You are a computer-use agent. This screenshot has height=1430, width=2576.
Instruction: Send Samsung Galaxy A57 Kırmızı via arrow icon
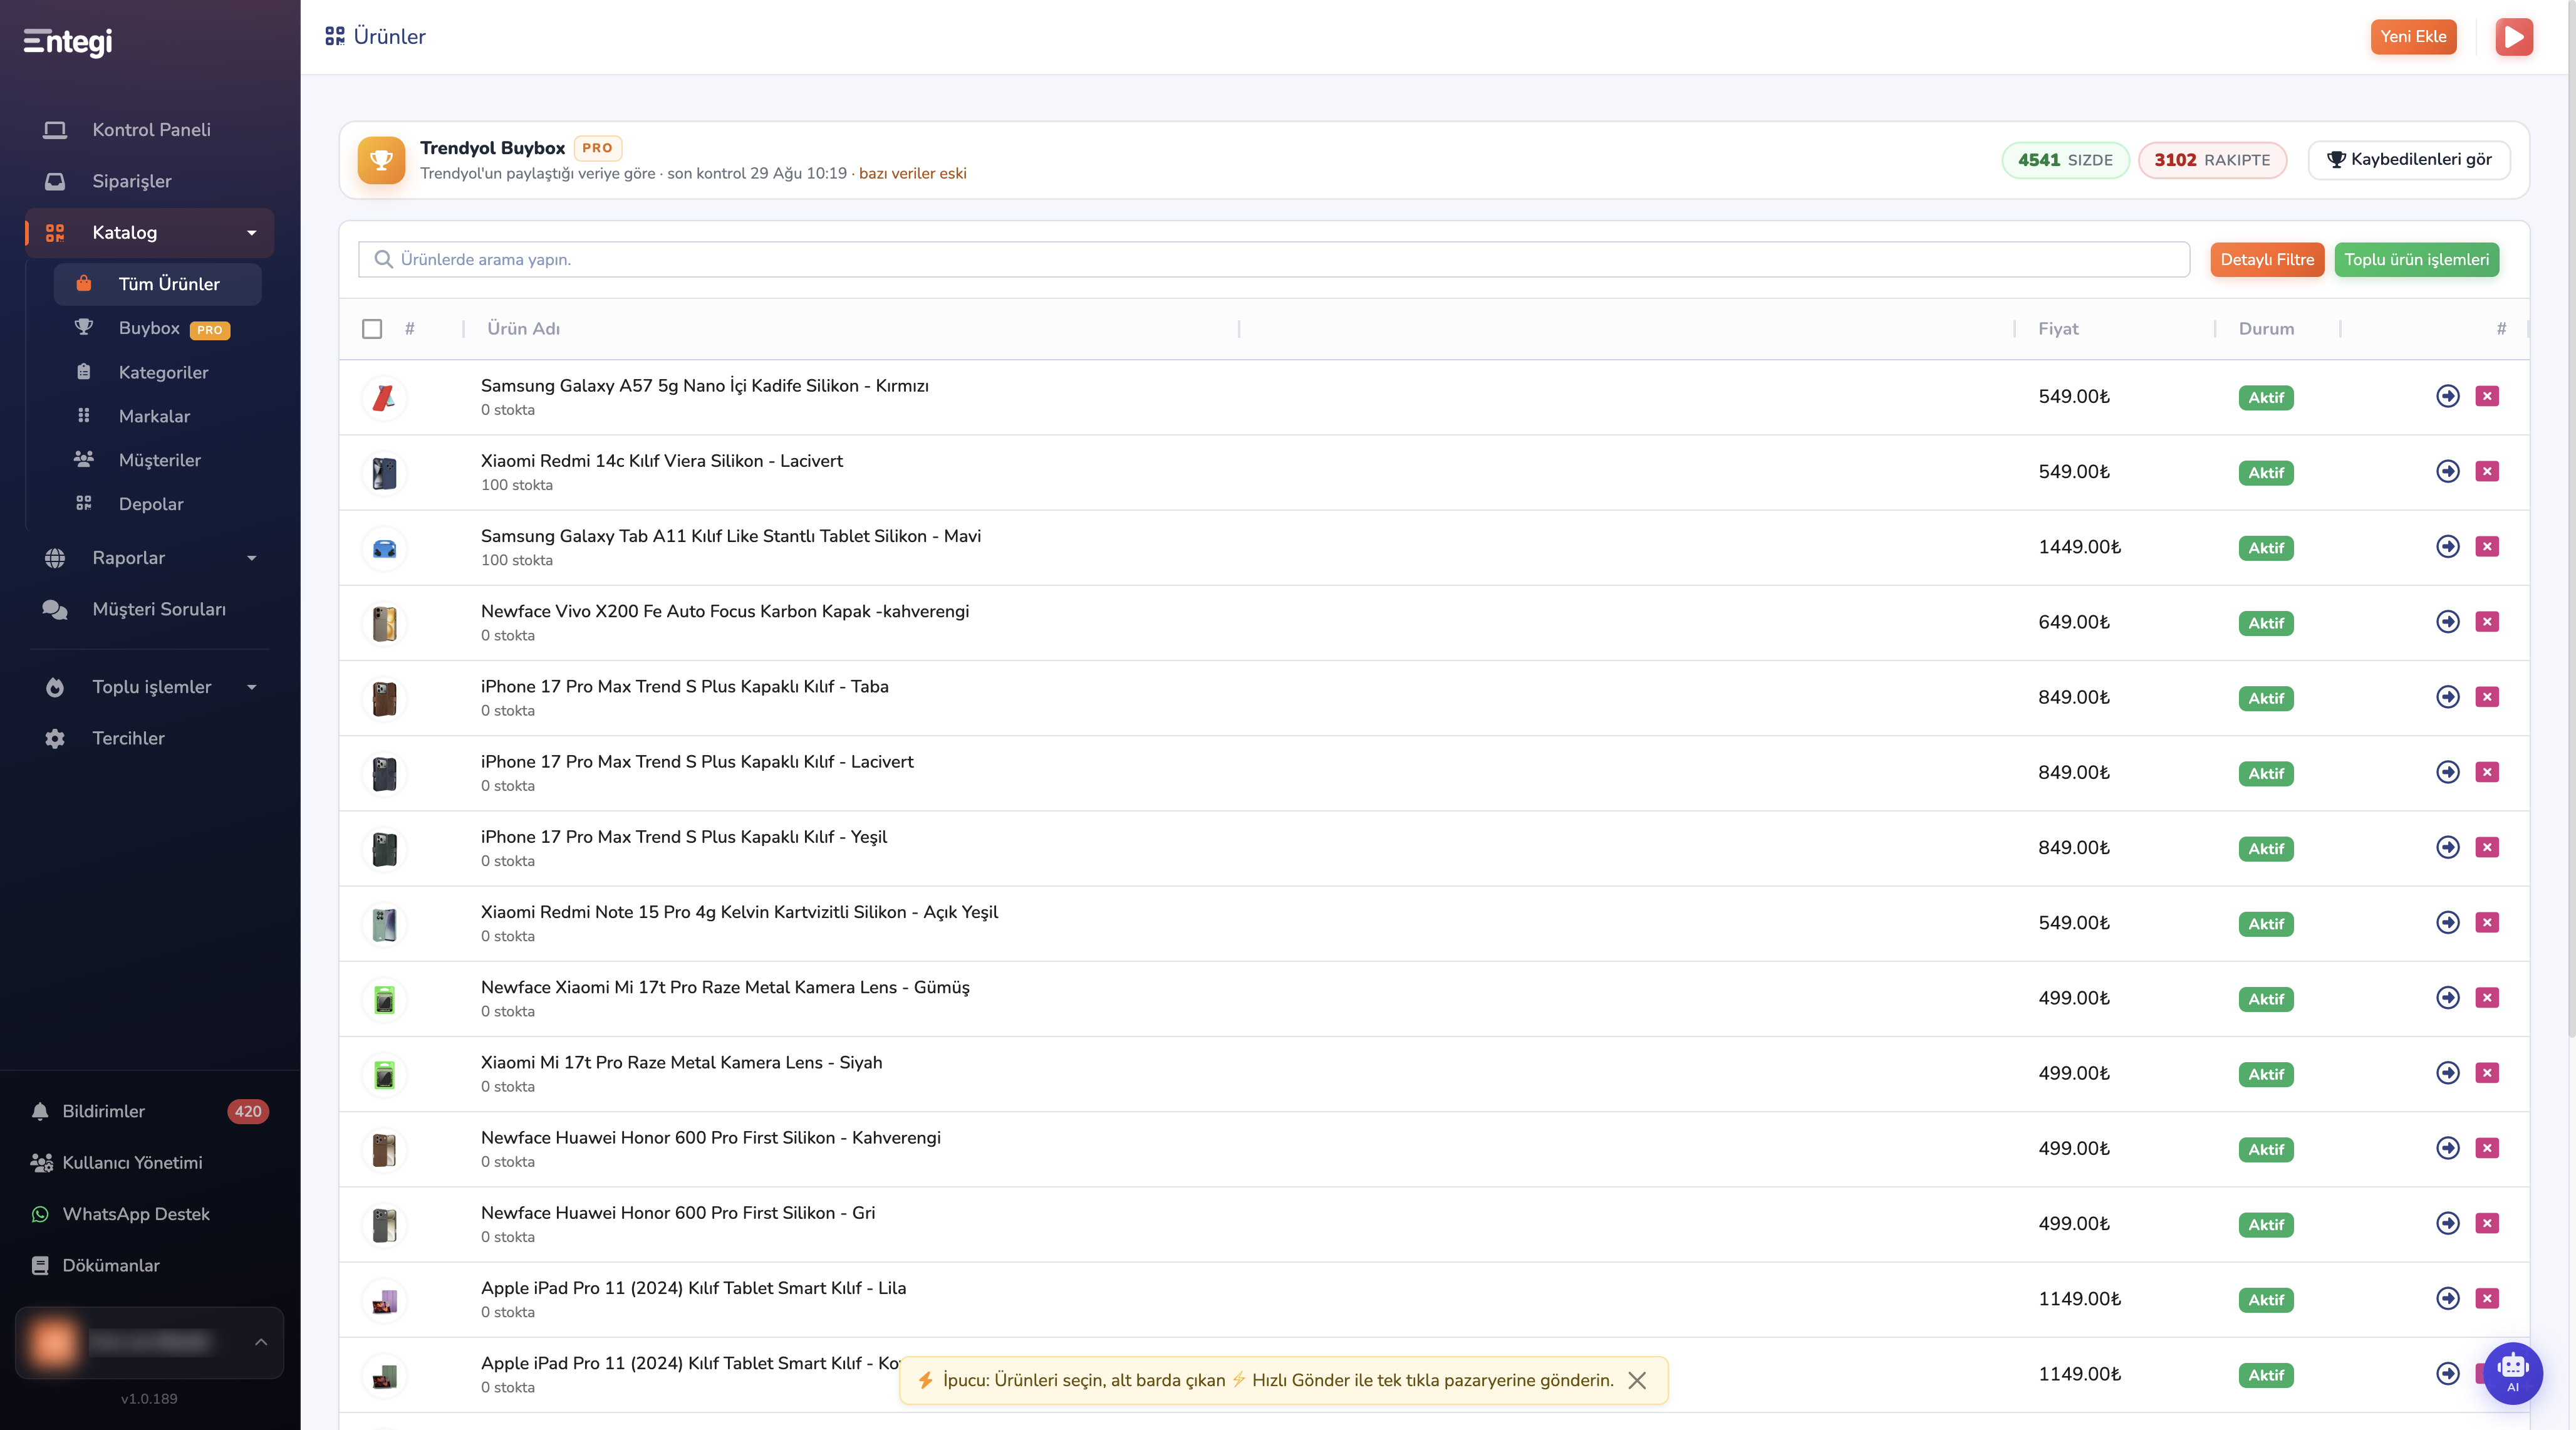pyautogui.click(x=2447, y=396)
